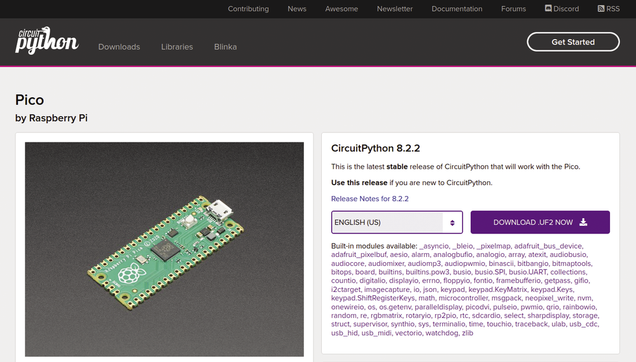Visit the Forums link
636x362 pixels.
point(514,9)
